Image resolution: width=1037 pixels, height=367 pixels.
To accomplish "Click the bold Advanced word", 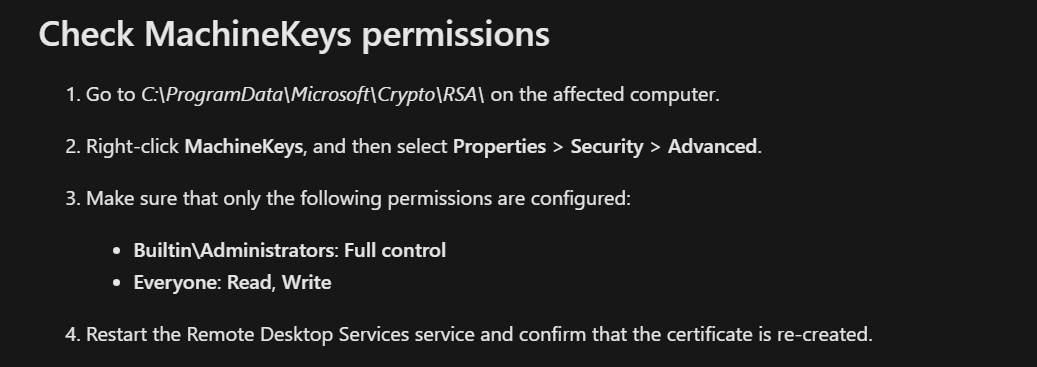I will 712,146.
